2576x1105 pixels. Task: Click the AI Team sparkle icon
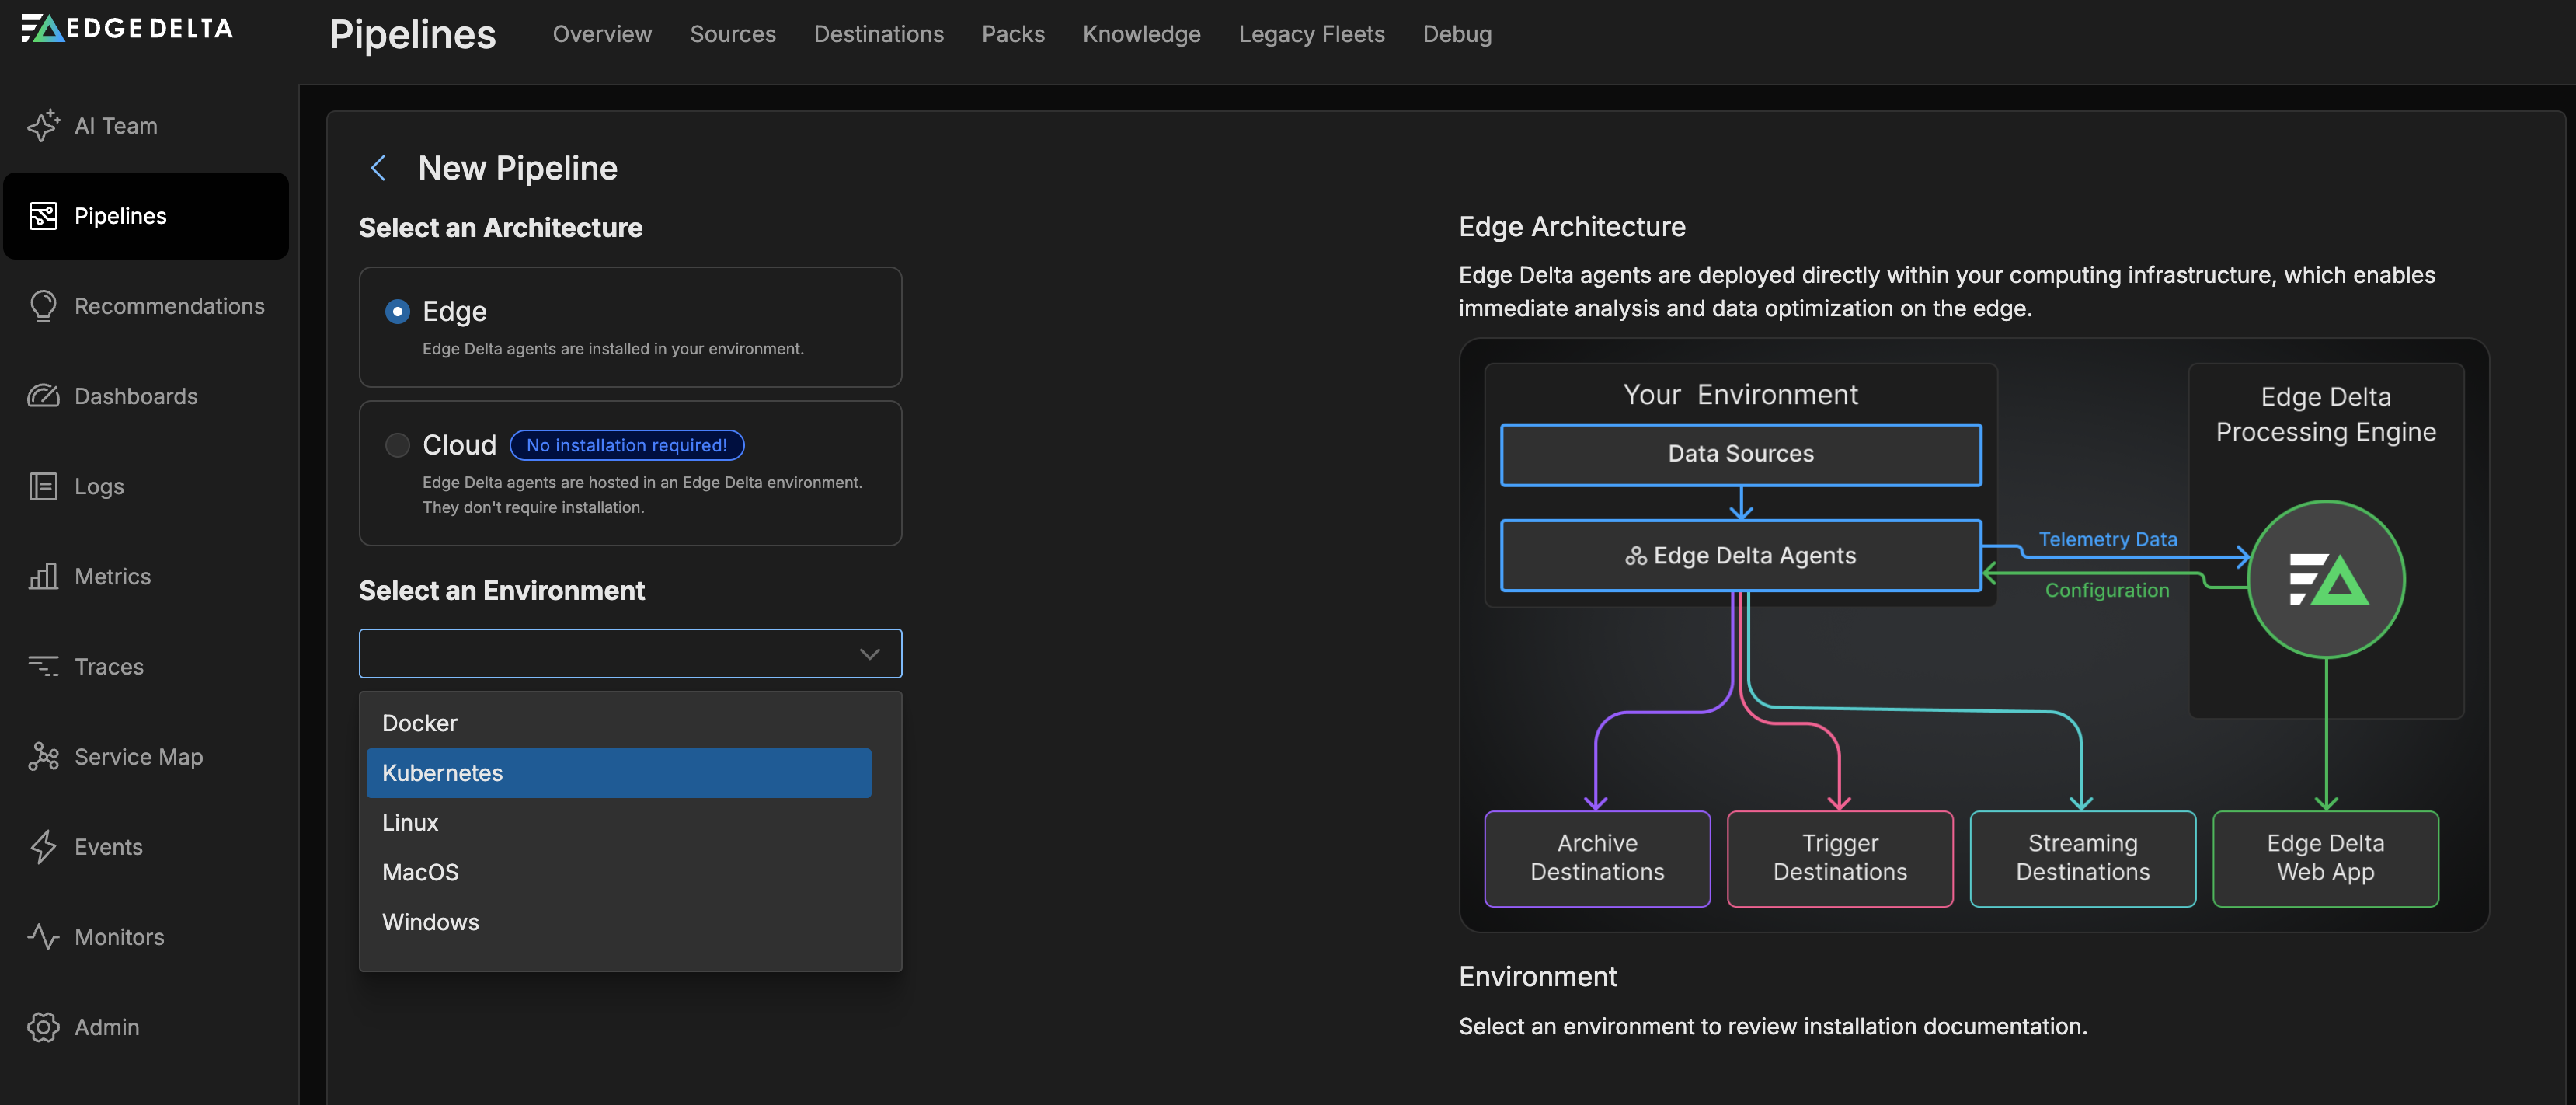(x=43, y=126)
